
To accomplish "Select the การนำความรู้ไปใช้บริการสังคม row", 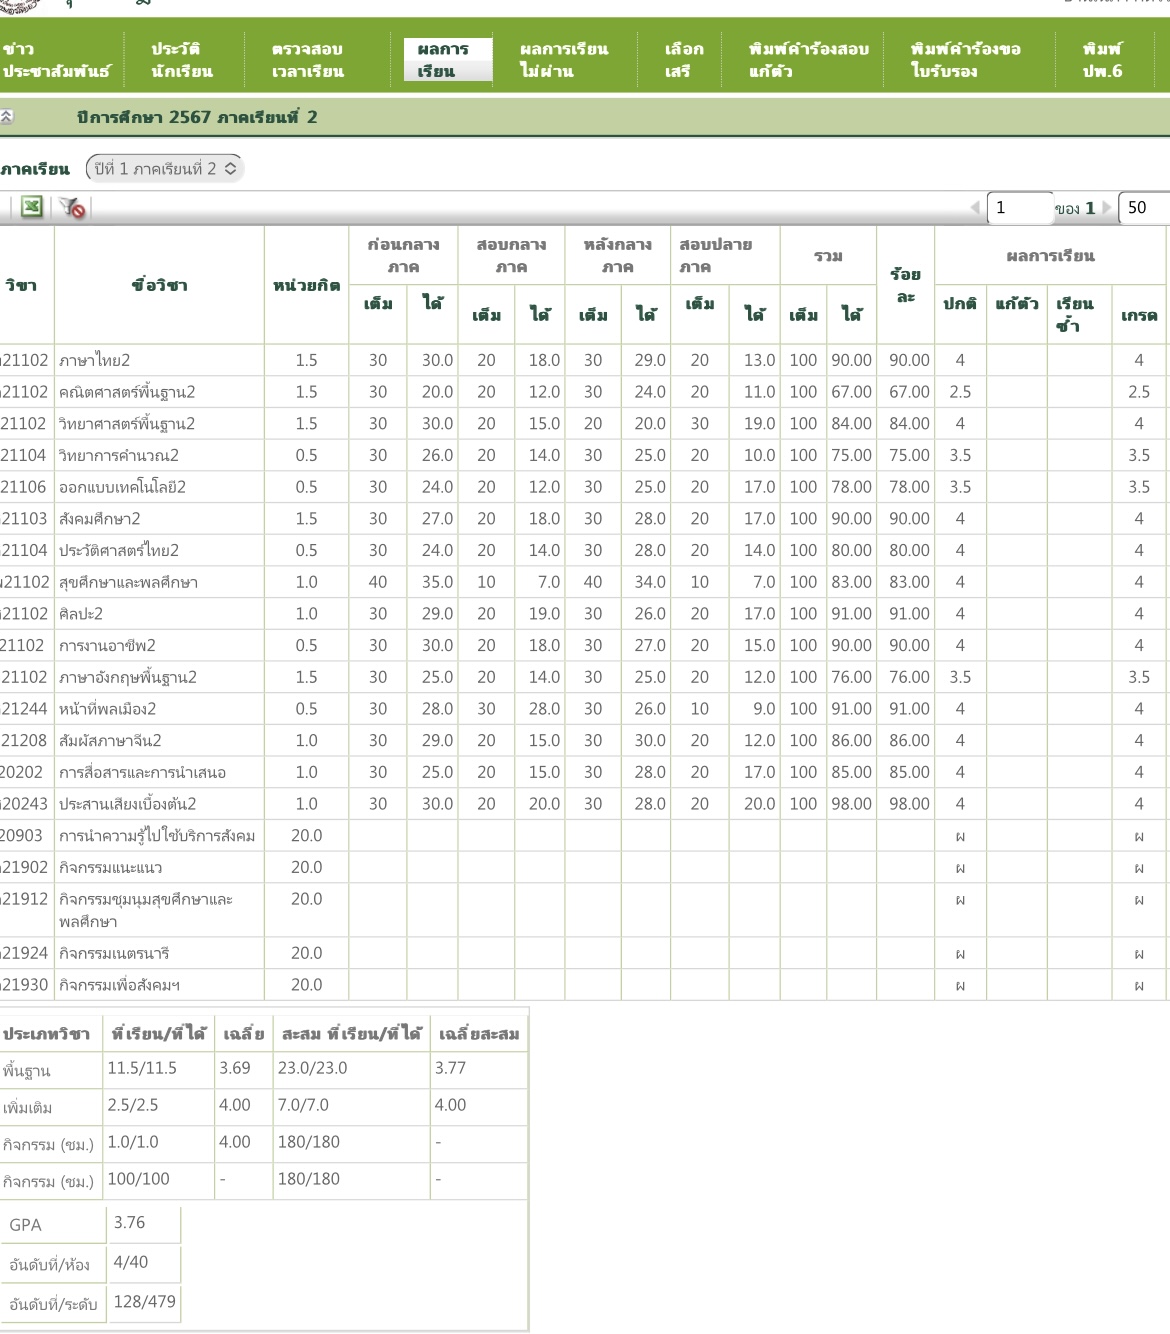I will pyautogui.click(x=583, y=836).
